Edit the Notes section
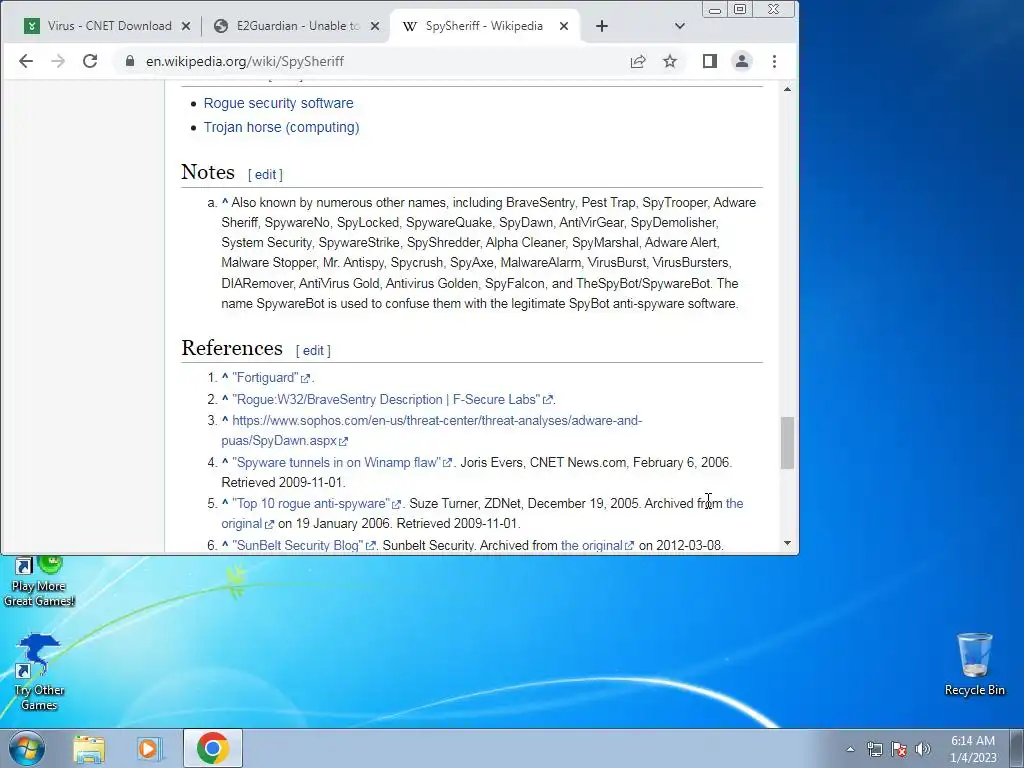 [x=265, y=174]
